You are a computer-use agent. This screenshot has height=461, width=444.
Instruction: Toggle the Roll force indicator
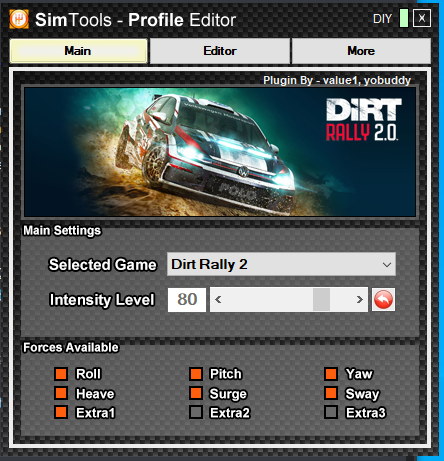(x=61, y=374)
